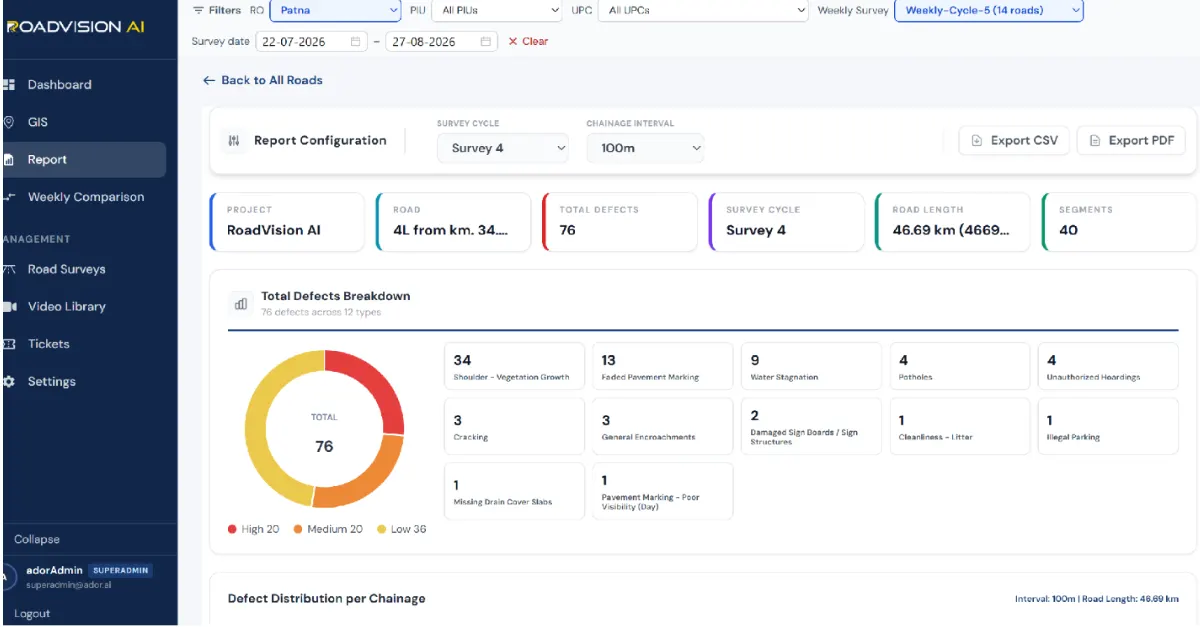Image resolution: width=1200 pixels, height=627 pixels.
Task: Open the Tickets icon in the sidebar
Action: (x=9, y=344)
